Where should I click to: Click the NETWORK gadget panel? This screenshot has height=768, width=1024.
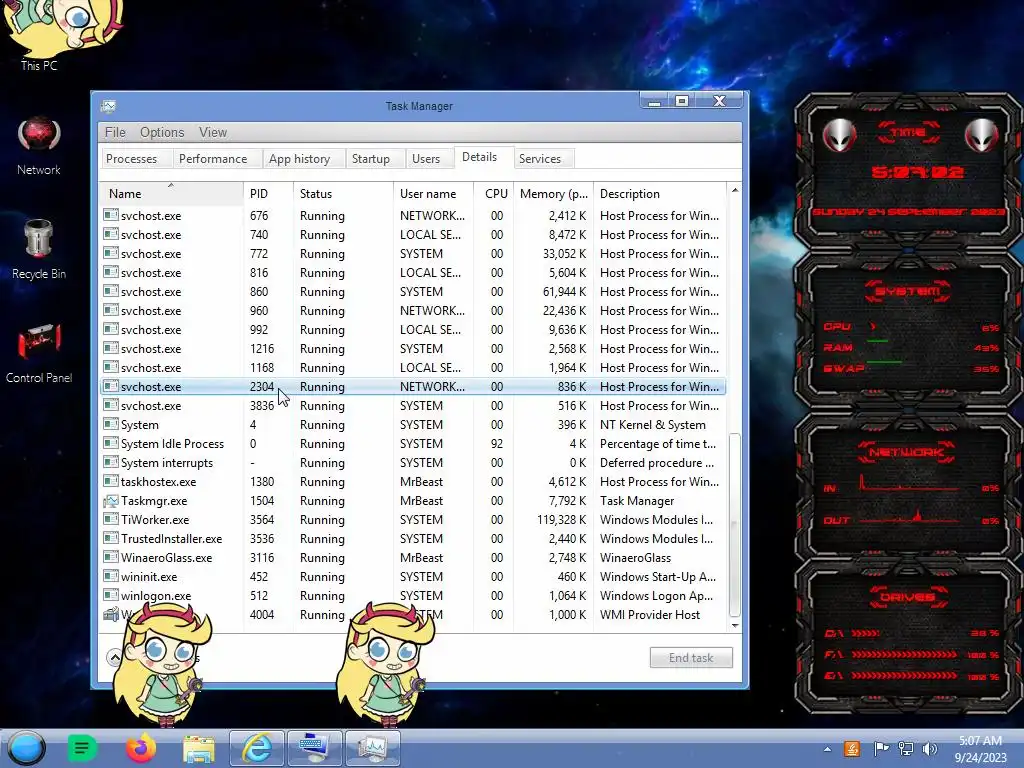point(908,487)
